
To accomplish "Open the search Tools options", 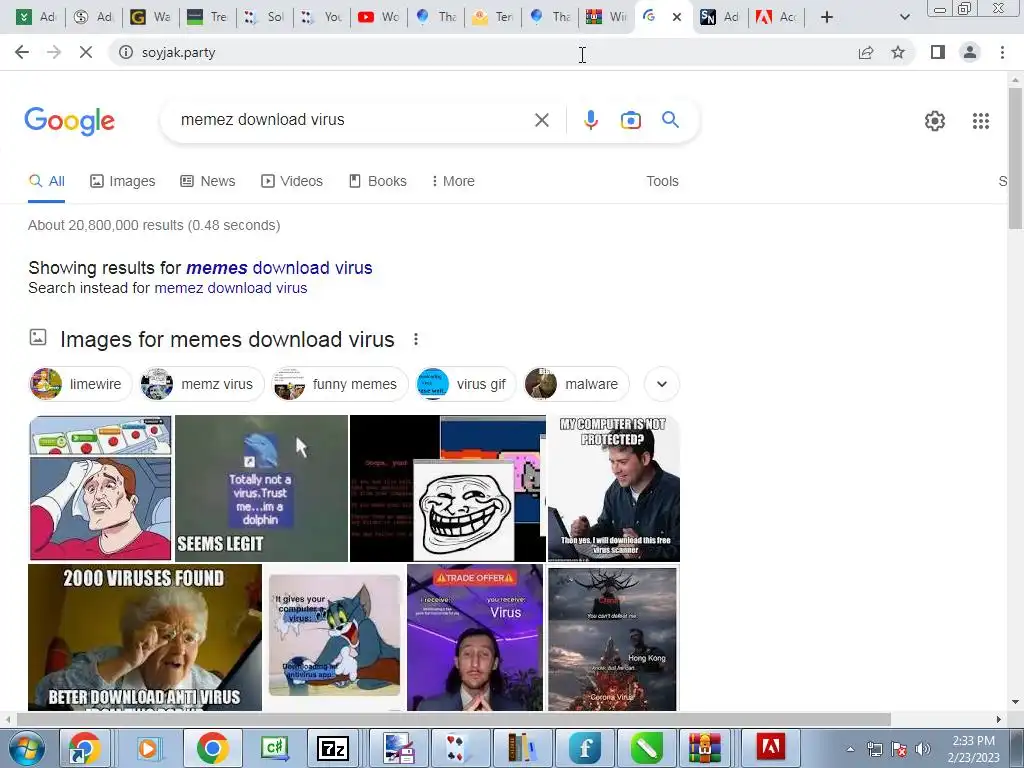I will click(x=662, y=181).
